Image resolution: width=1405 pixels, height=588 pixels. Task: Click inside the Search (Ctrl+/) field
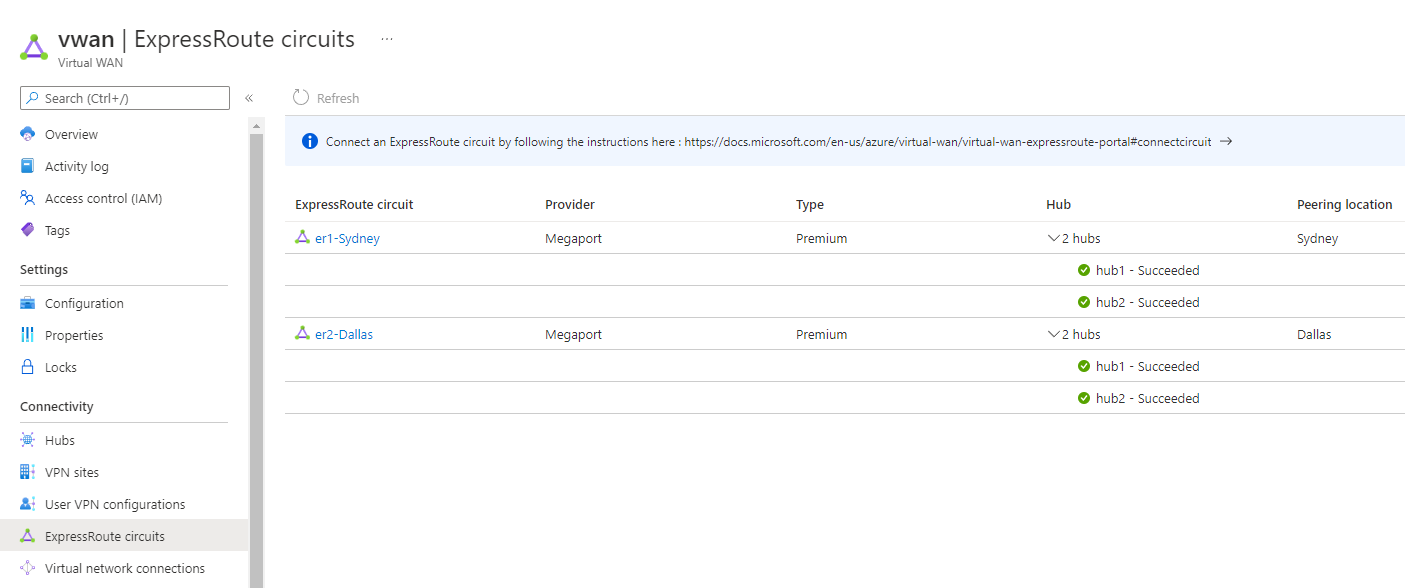click(x=124, y=97)
